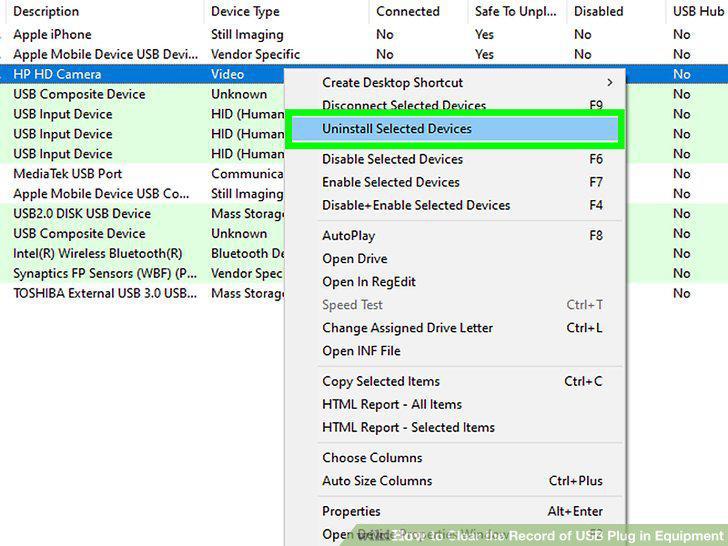Viewport: 728px width, 546px height.
Task: Select the MediaTek USB Port row
Action: 142,174
